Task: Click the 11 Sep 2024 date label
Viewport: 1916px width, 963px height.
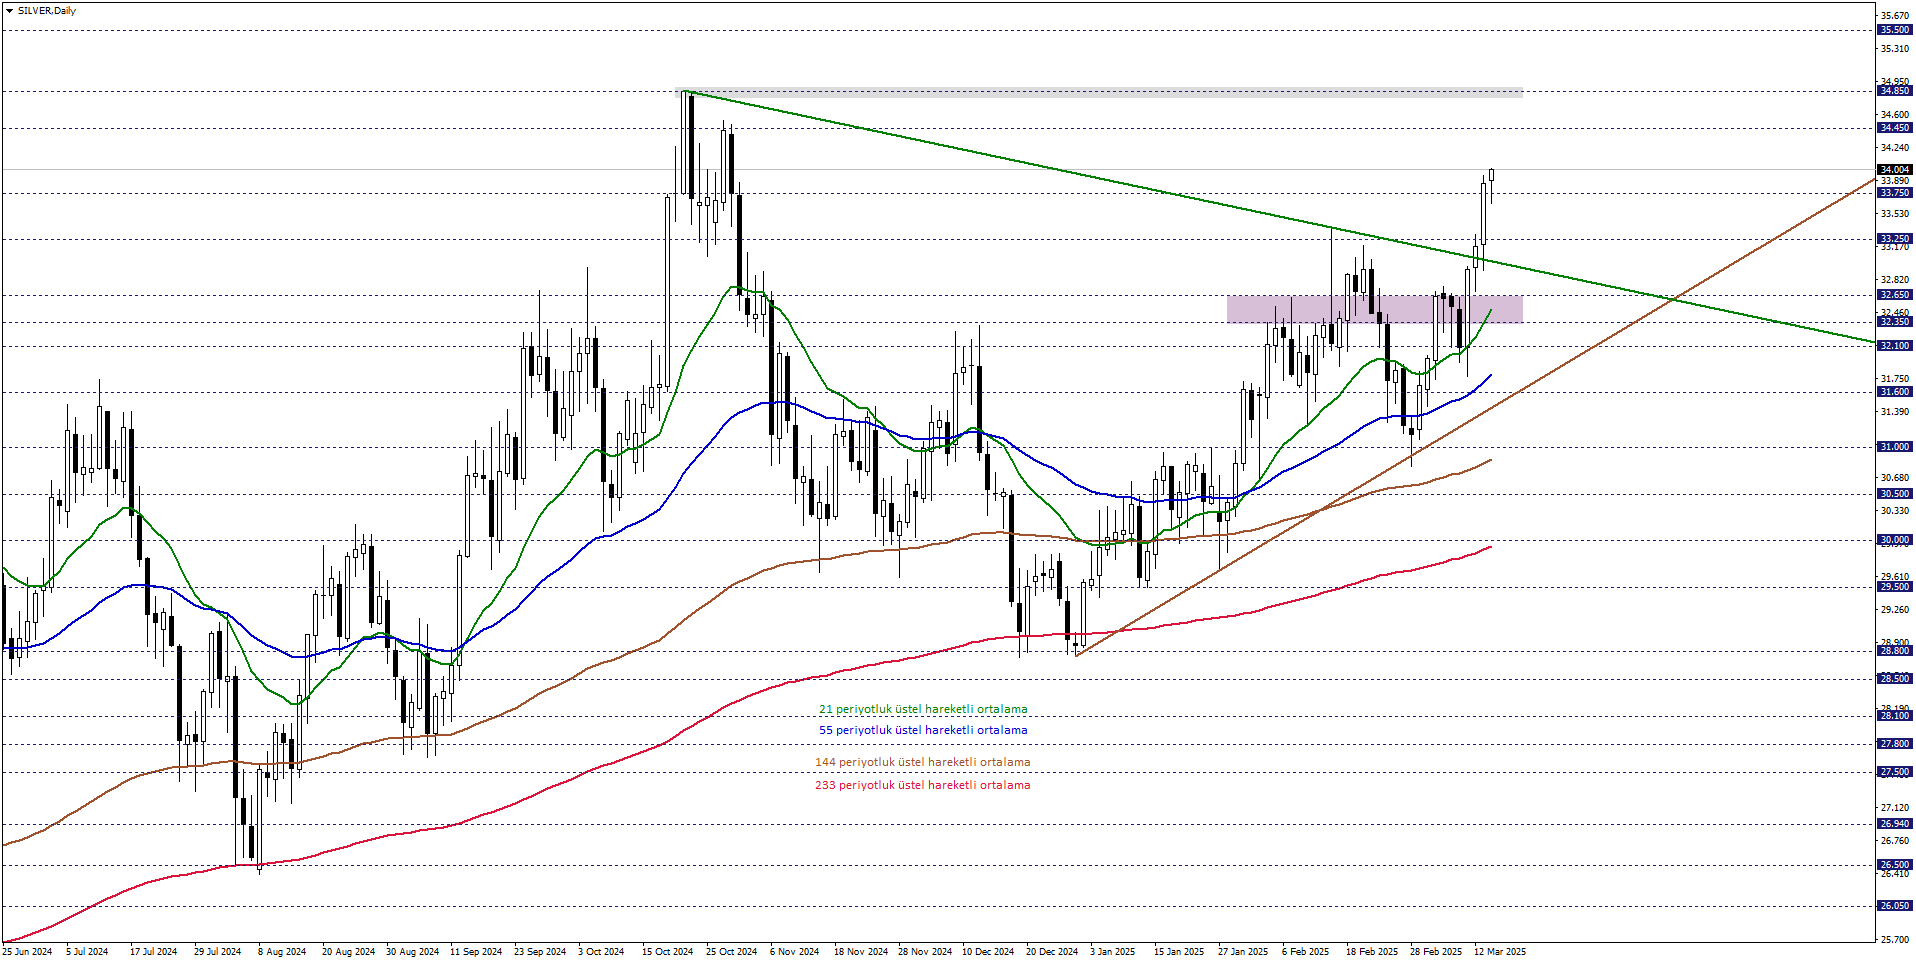Action: coord(476,952)
